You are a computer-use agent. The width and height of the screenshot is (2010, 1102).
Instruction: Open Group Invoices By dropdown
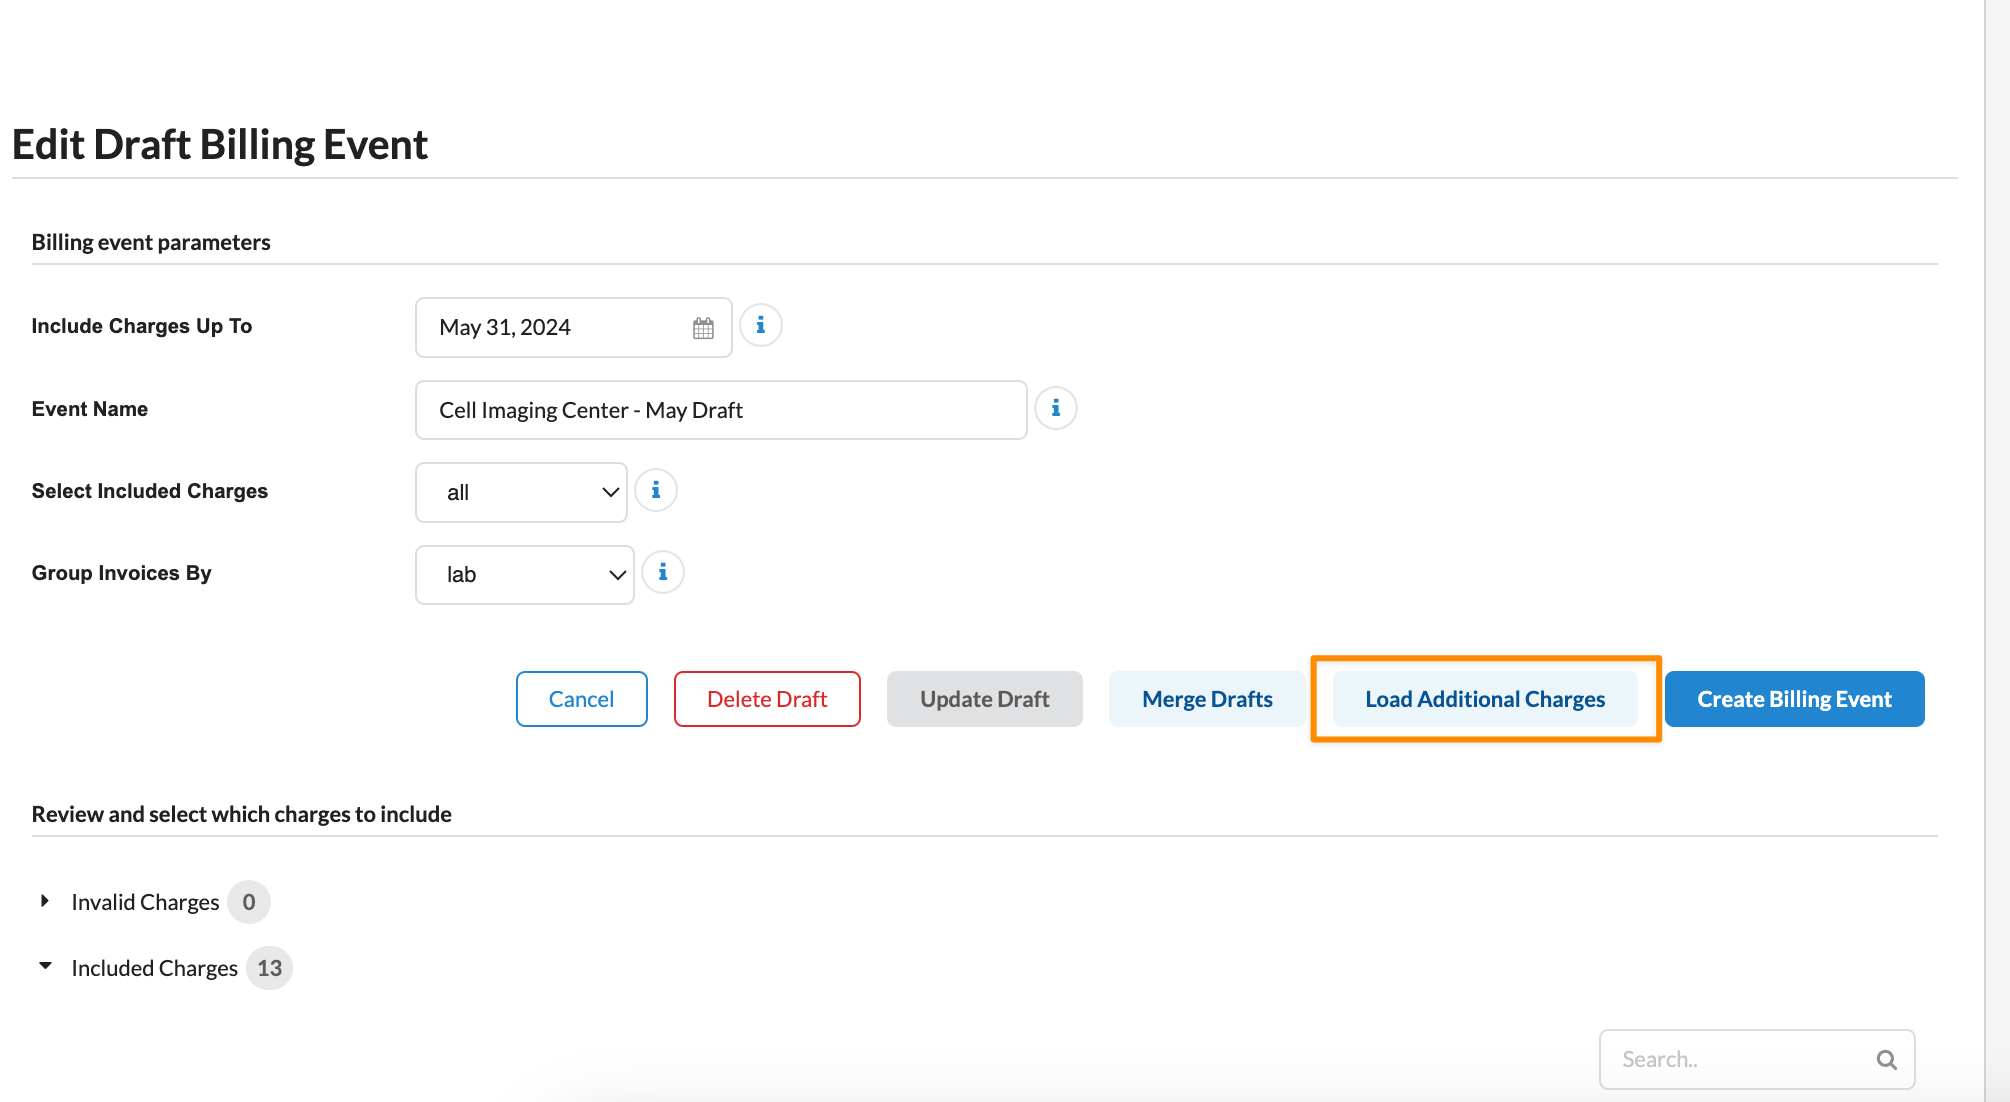pyautogui.click(x=524, y=575)
